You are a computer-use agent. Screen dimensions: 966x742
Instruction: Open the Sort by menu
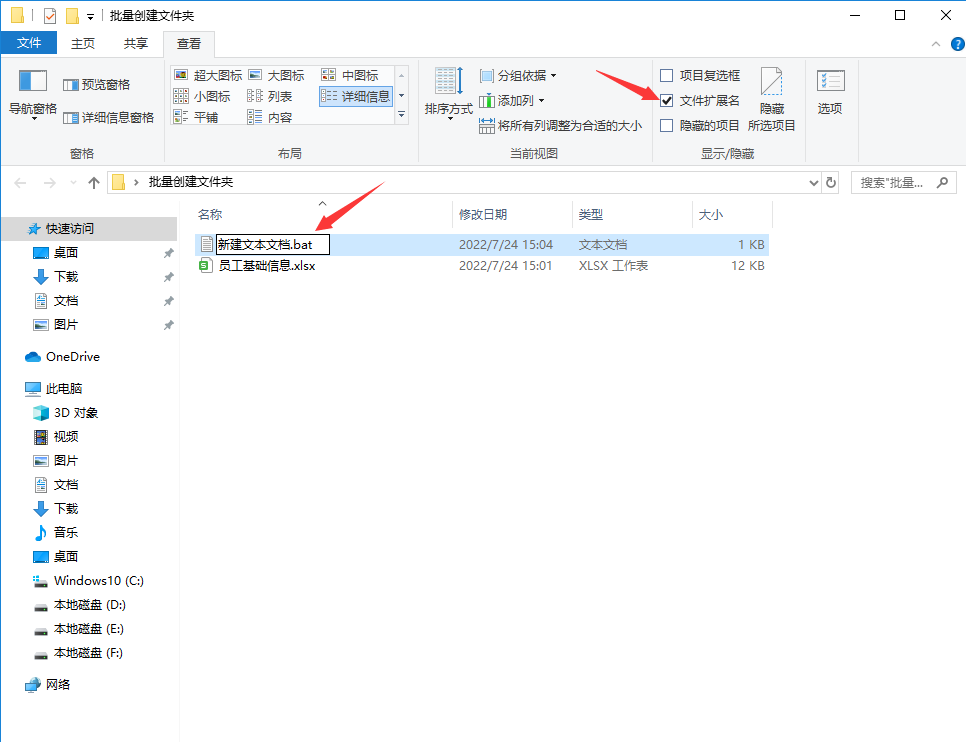[448, 93]
